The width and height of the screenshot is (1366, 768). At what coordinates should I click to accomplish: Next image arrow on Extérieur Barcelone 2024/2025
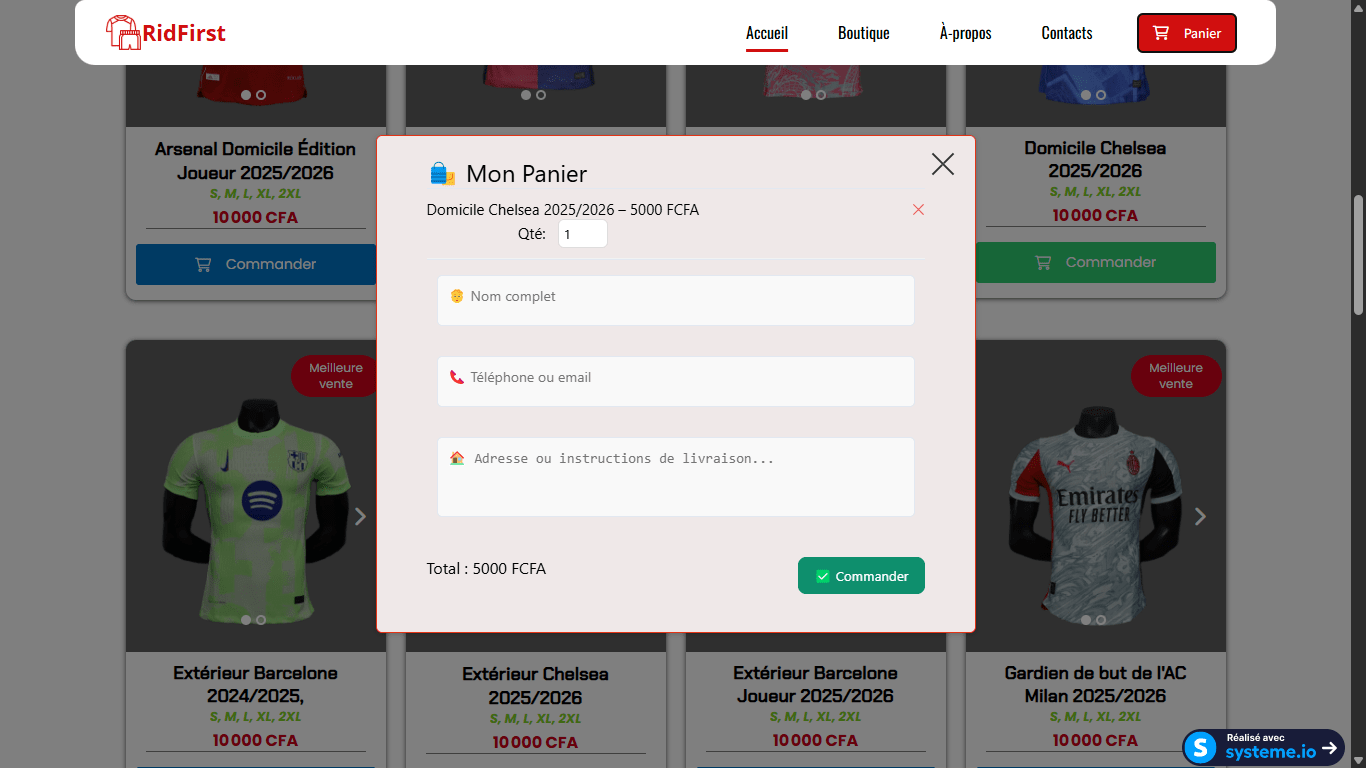click(x=360, y=516)
